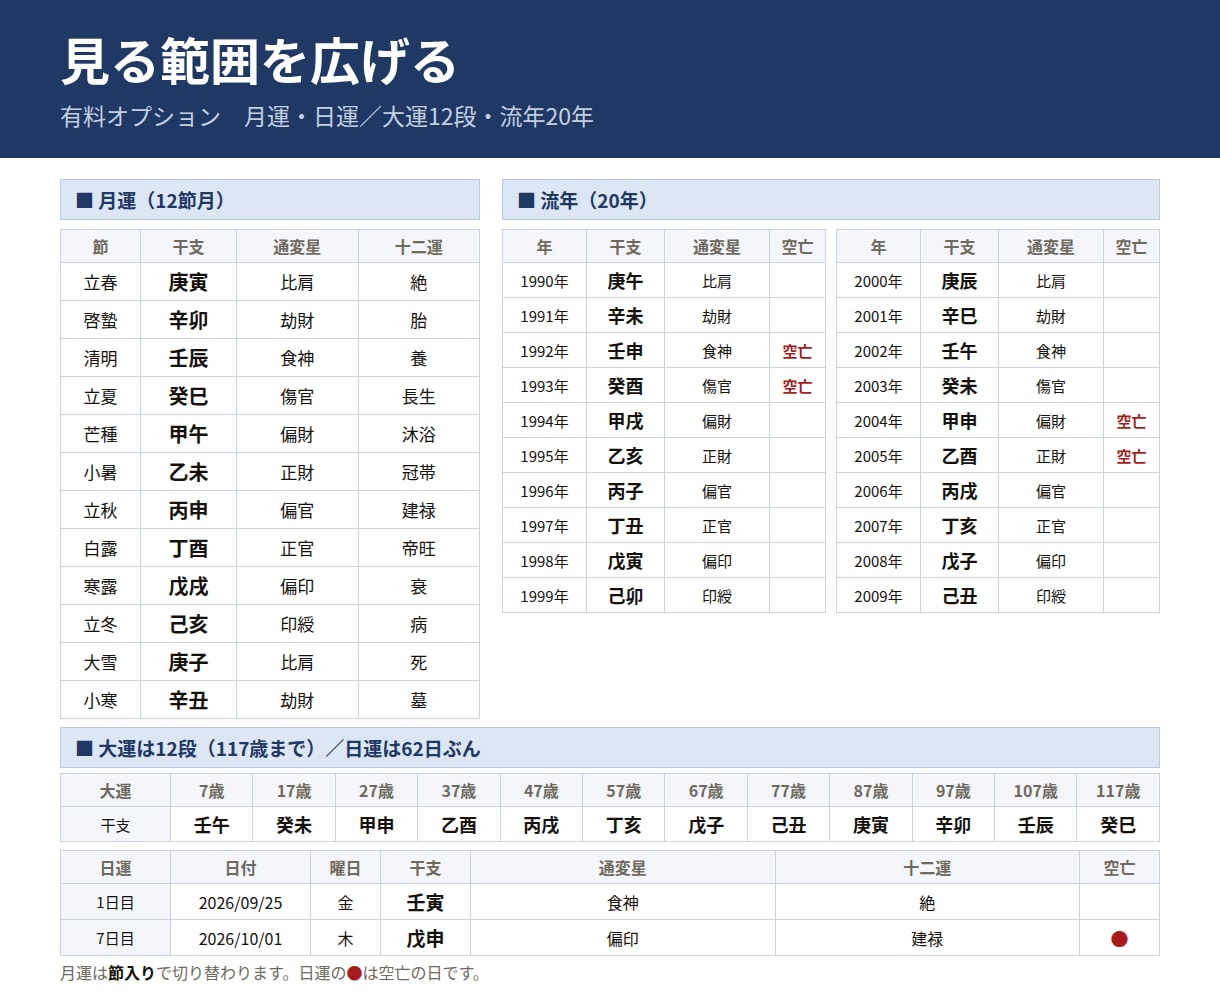Select 丙子 in the 1996年 row
This screenshot has width=1220, height=1008.
point(626,492)
